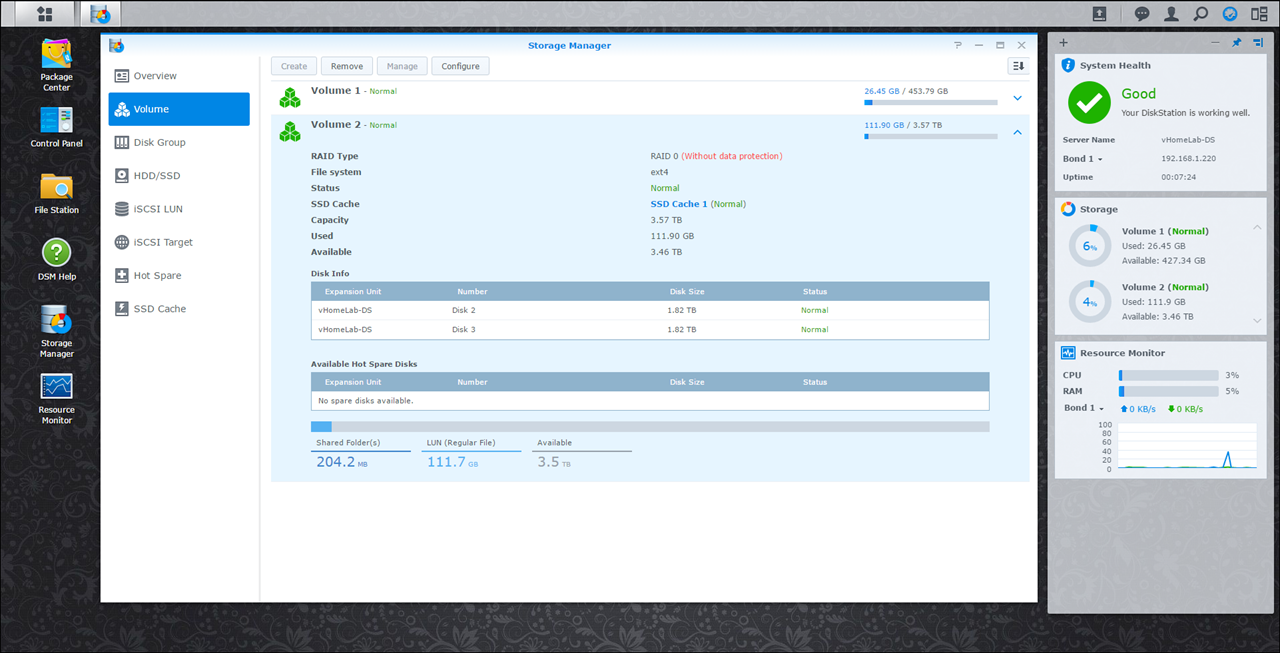Open the Resource Monitor desktop shortcut
The height and width of the screenshot is (653, 1280).
coord(56,397)
